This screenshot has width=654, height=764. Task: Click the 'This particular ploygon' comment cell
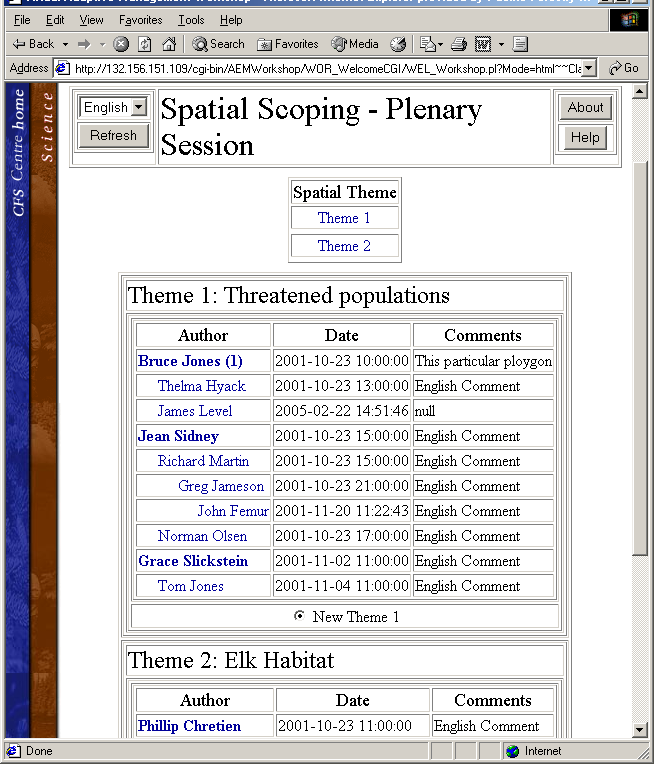(483, 361)
